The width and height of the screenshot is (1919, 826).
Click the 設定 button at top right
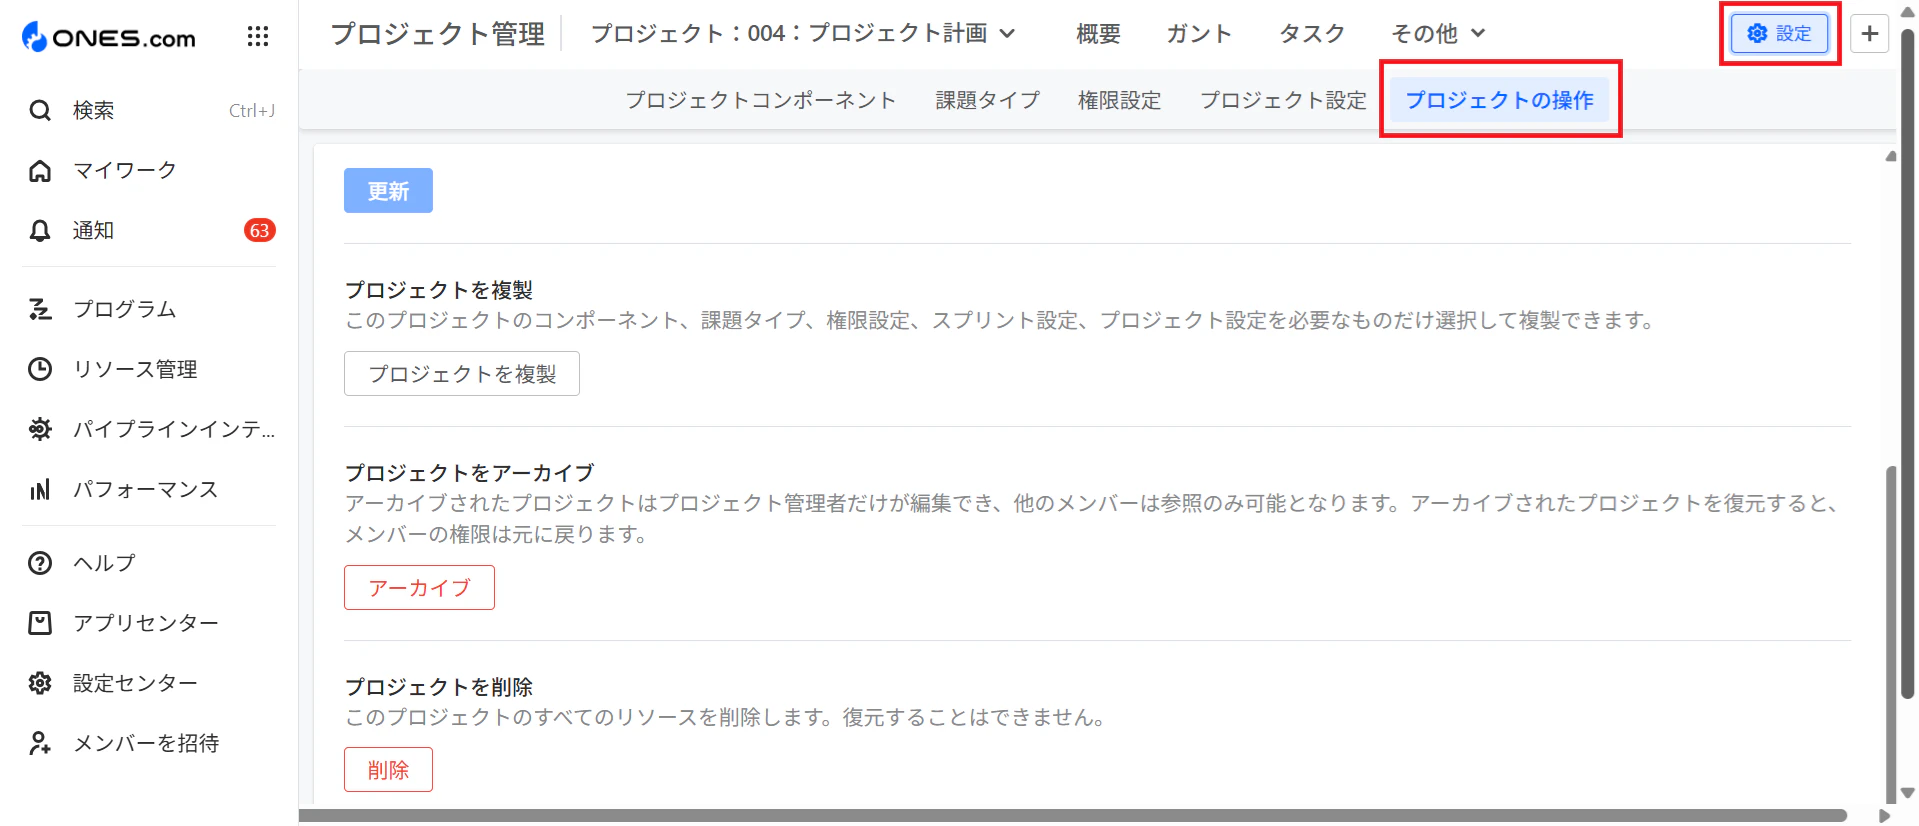[1780, 33]
